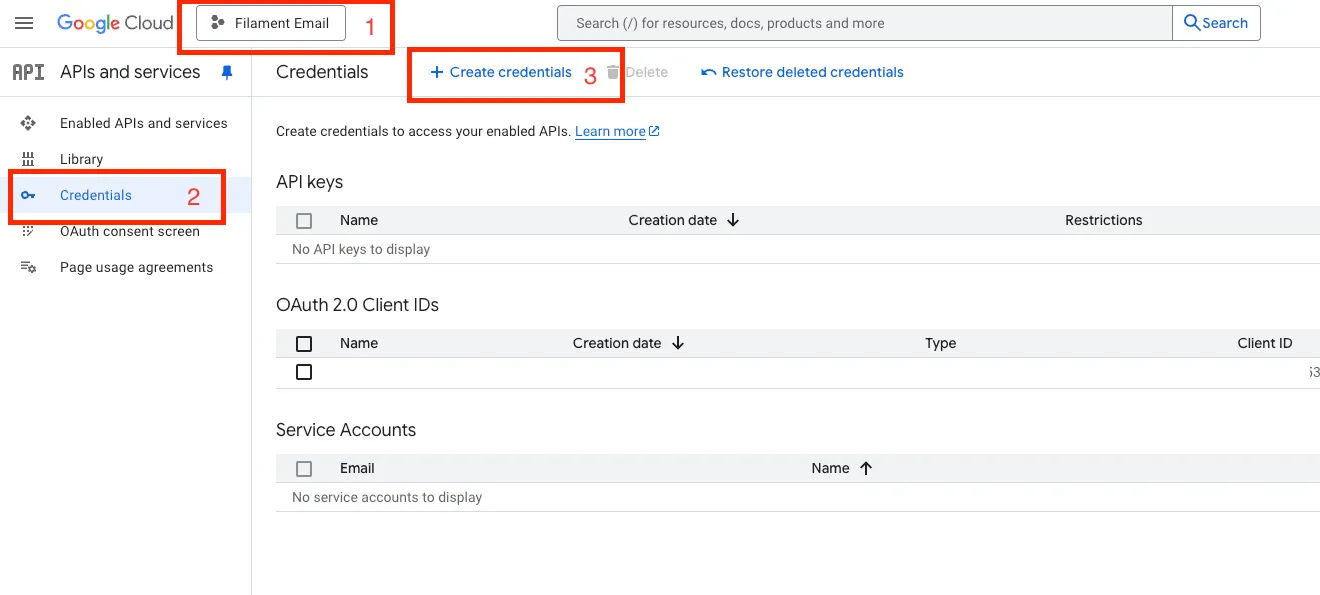The image size is (1320, 595).
Task: Open the Learn more link
Action: 610,131
